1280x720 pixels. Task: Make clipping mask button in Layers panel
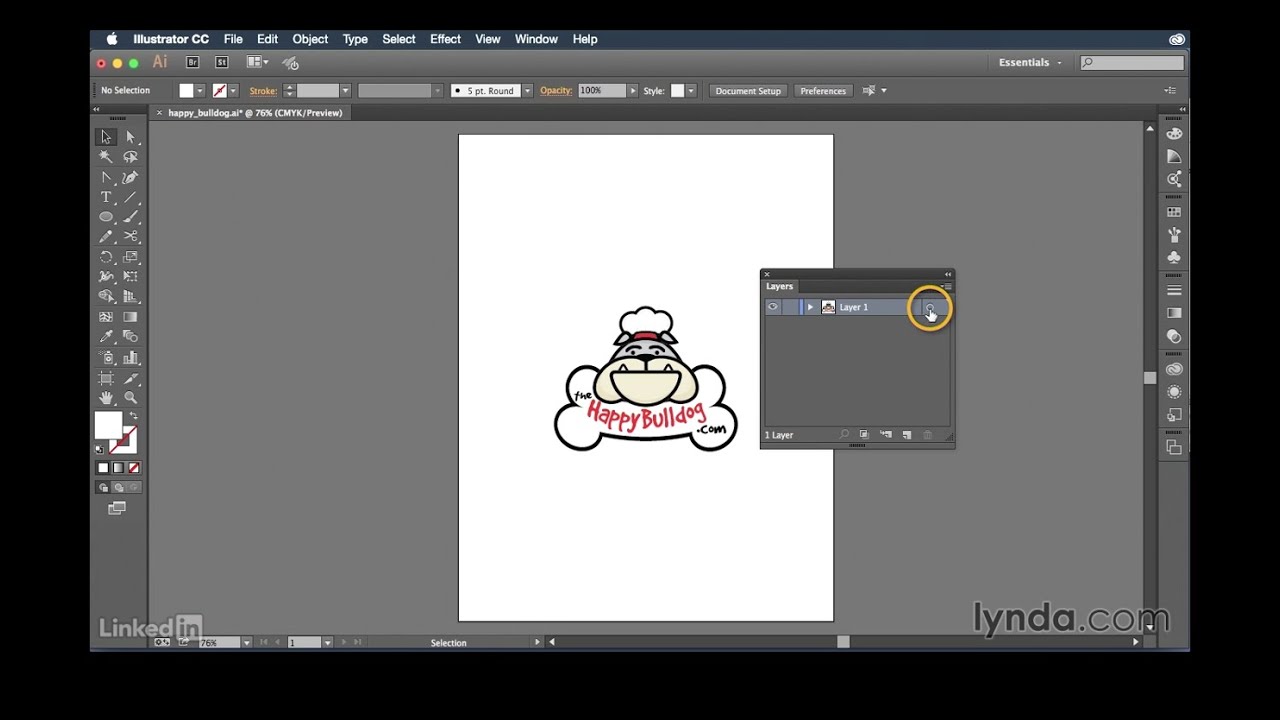(864, 435)
